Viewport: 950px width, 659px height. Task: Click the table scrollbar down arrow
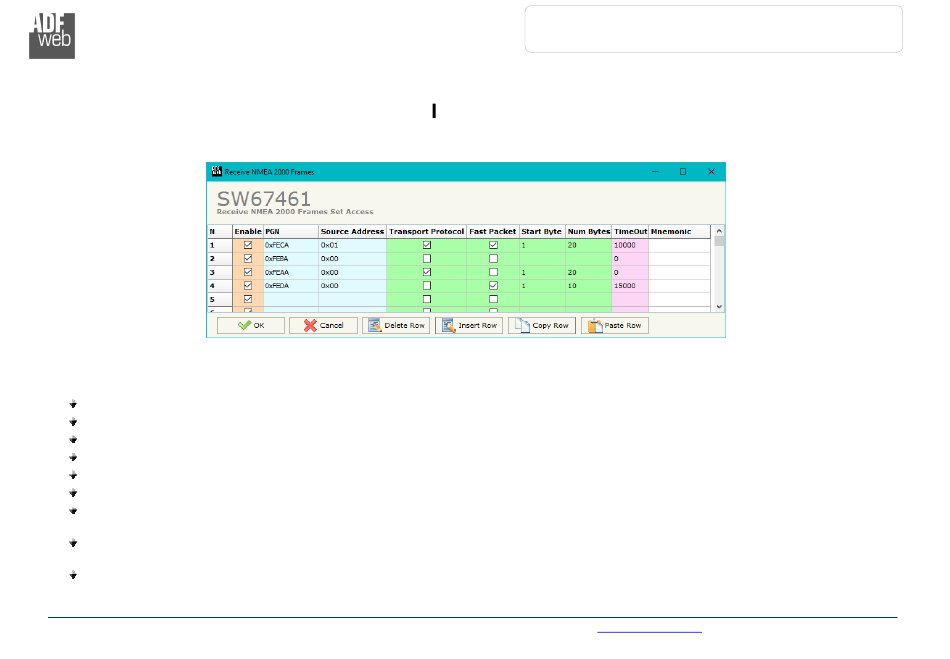click(x=719, y=306)
